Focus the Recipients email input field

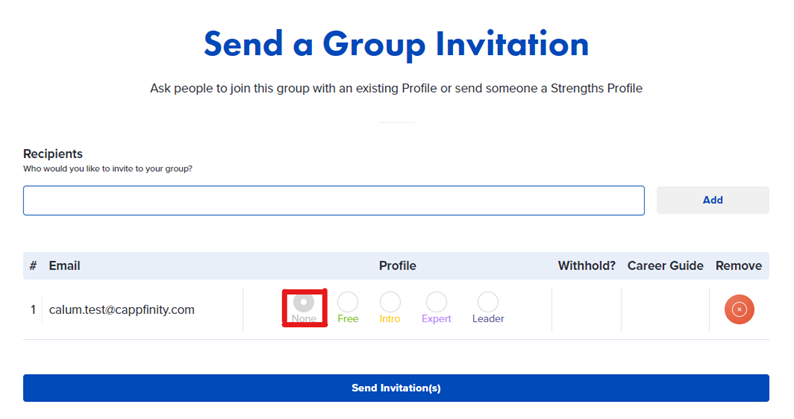pyautogui.click(x=334, y=201)
